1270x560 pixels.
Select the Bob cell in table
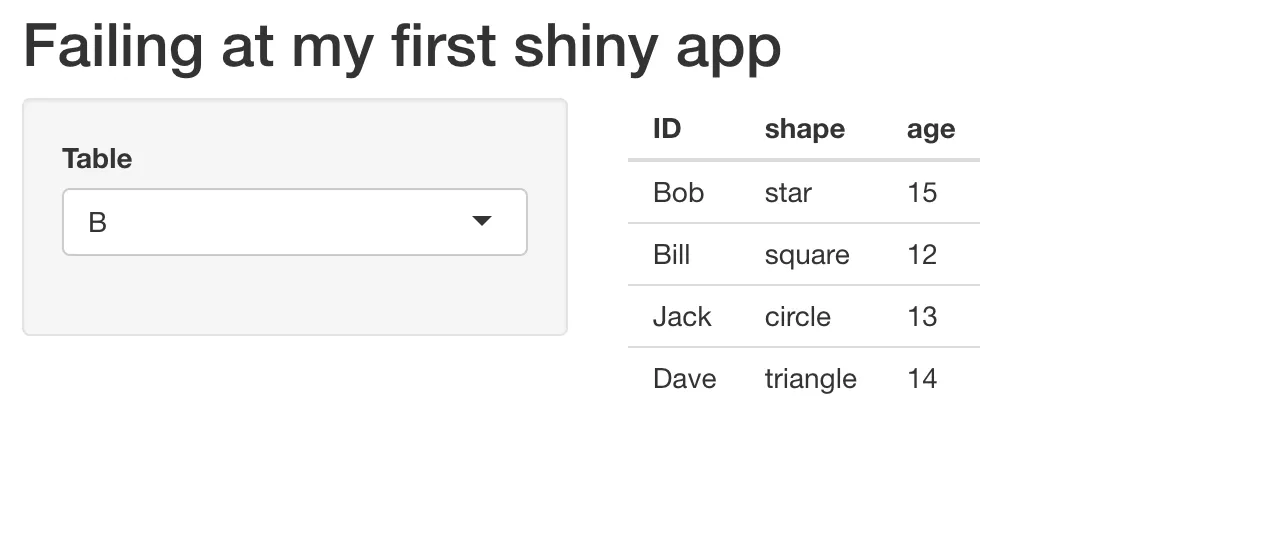coord(678,192)
